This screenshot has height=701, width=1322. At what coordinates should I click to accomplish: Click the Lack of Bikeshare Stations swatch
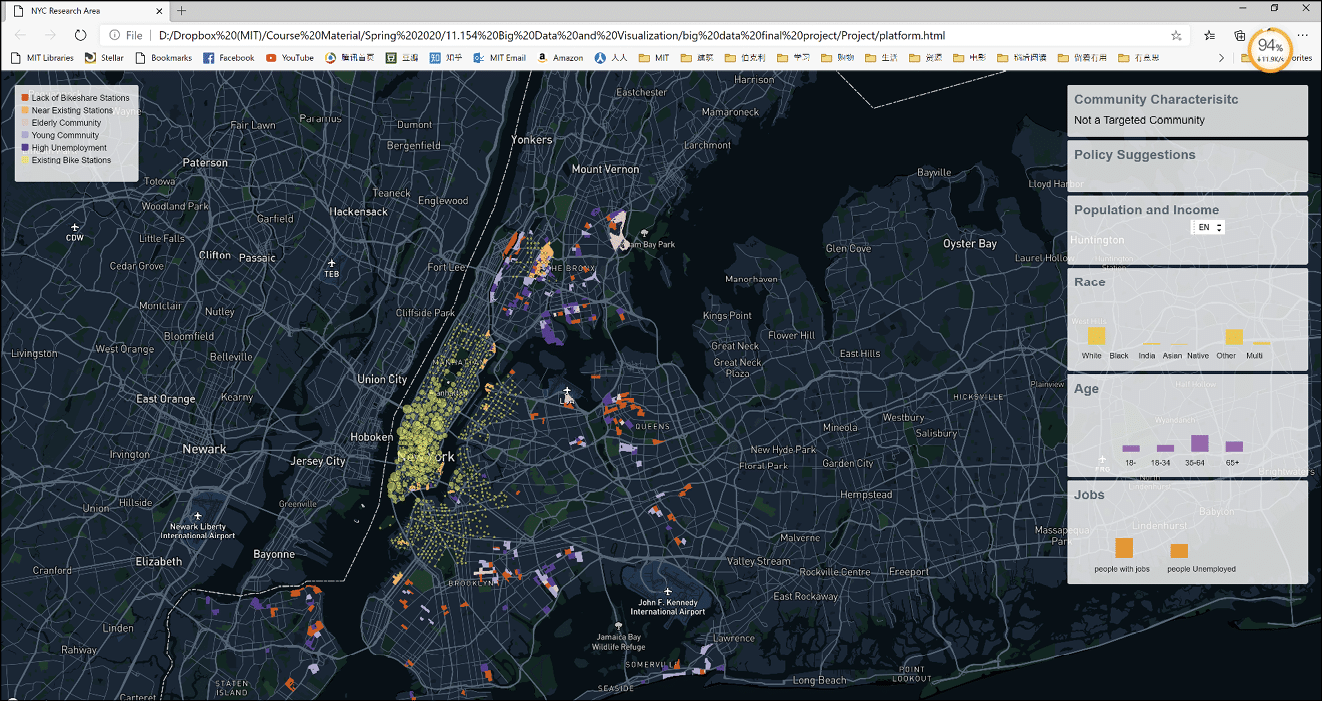25,98
